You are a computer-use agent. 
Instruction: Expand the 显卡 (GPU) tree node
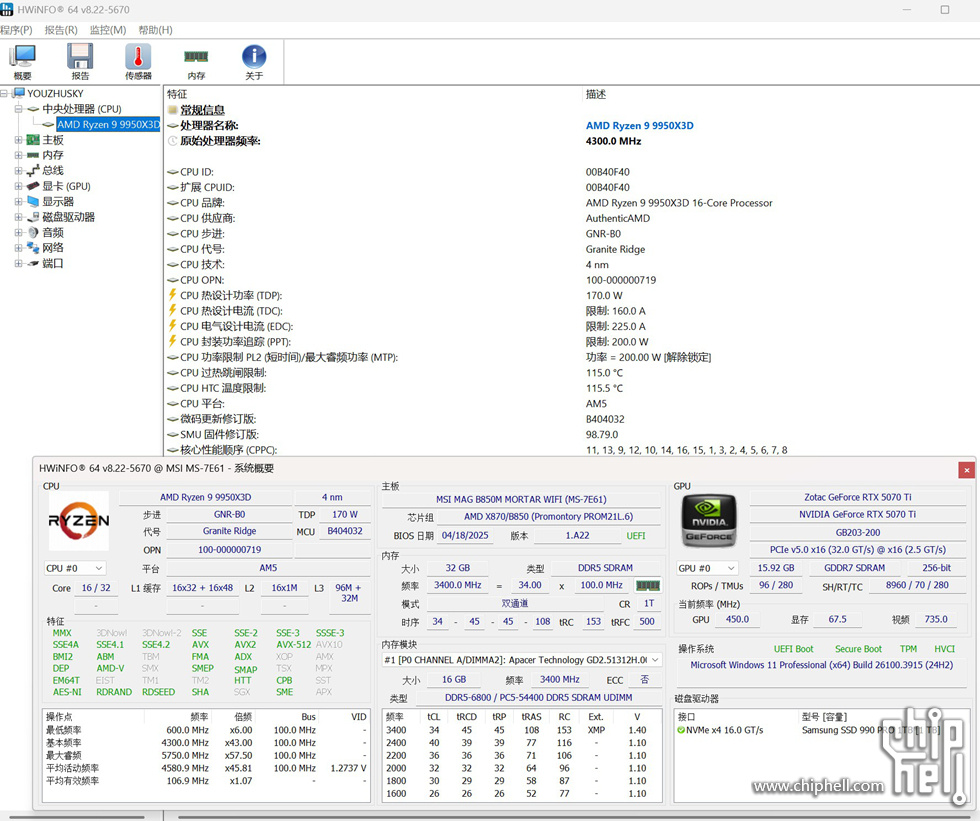[x=18, y=186]
